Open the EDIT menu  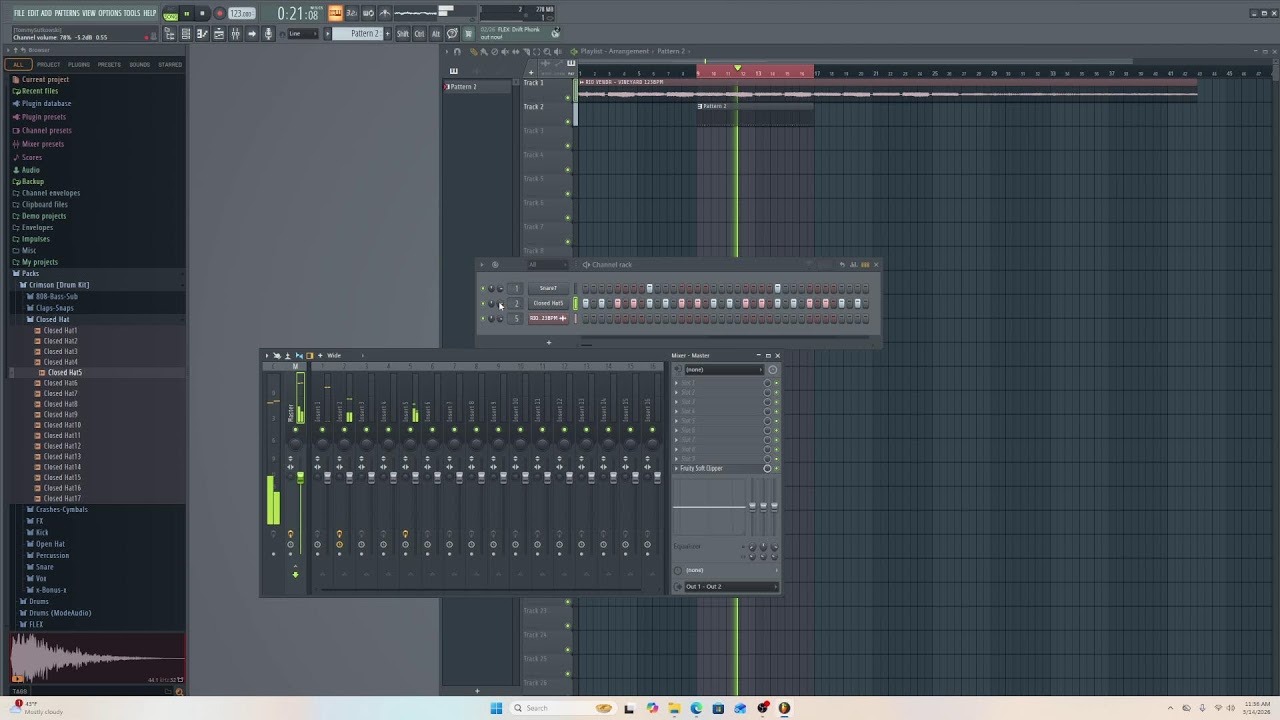coord(33,13)
